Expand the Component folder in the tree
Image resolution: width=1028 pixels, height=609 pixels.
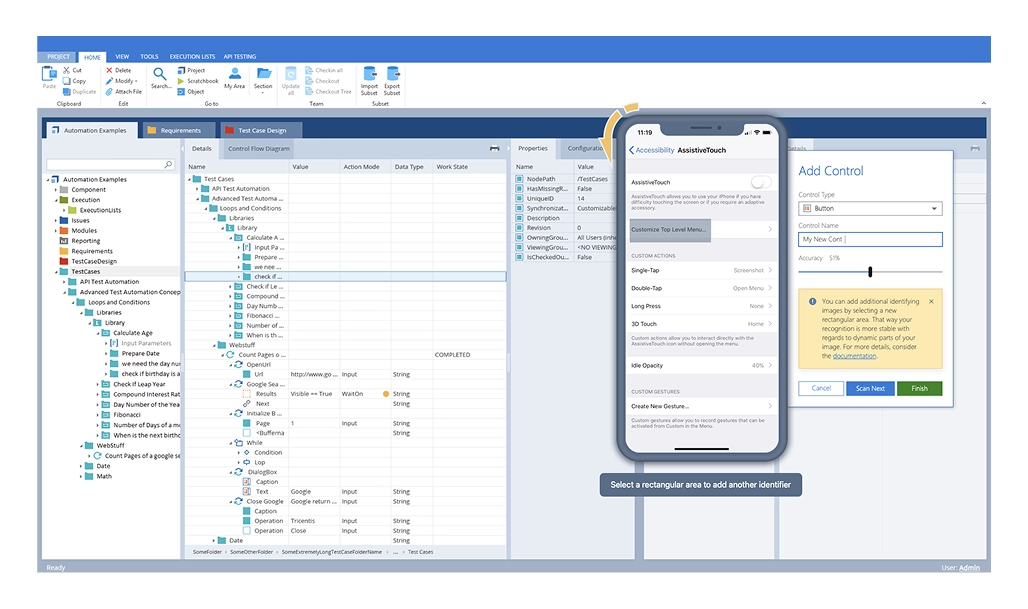(x=56, y=190)
